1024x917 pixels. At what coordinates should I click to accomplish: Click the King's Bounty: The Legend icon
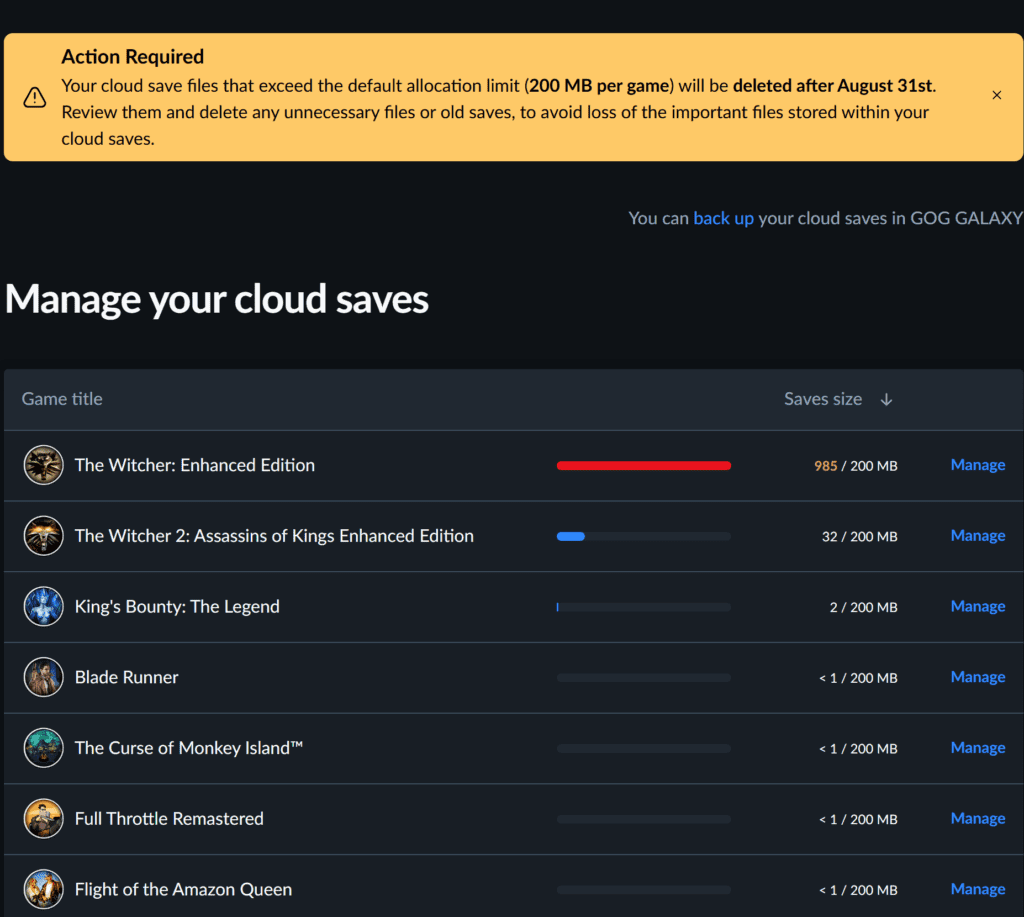(44, 606)
